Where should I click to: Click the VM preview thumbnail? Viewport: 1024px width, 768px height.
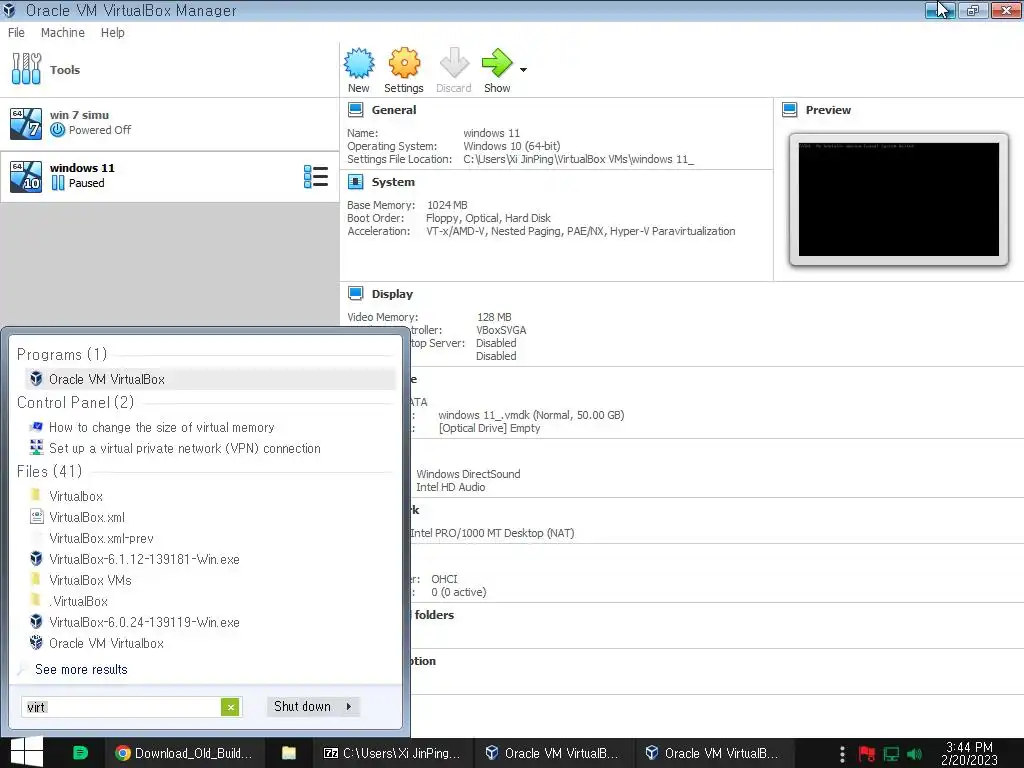pyautogui.click(x=899, y=199)
